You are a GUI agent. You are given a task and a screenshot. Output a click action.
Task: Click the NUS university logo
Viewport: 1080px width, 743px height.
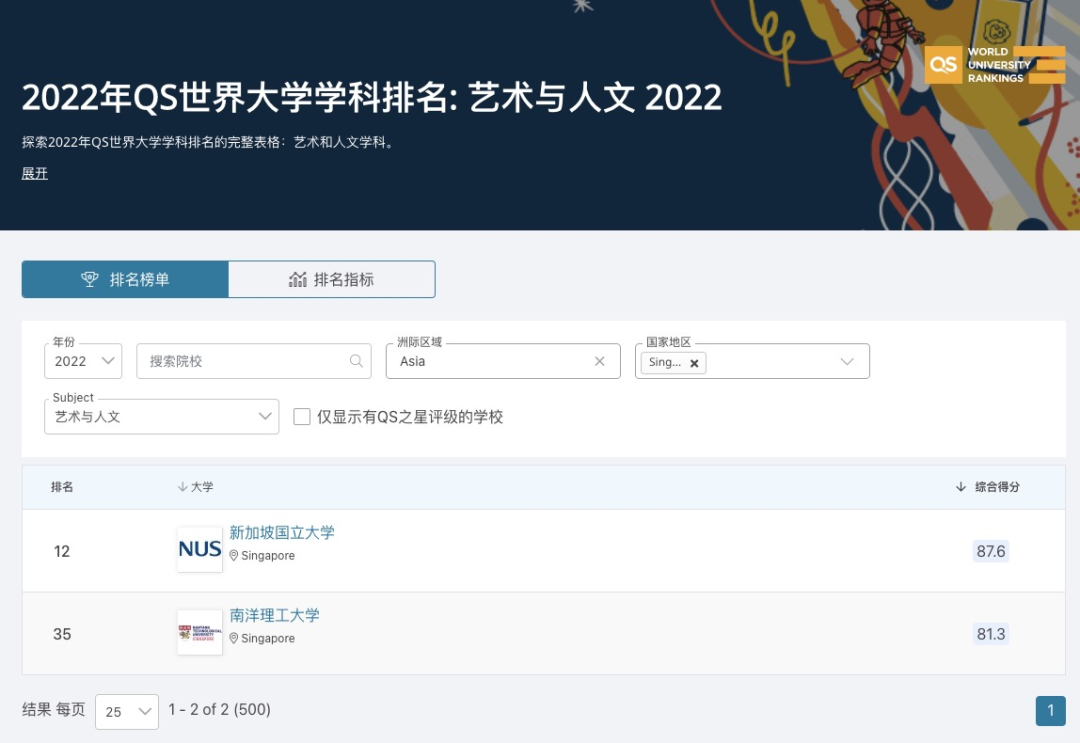tap(200, 549)
